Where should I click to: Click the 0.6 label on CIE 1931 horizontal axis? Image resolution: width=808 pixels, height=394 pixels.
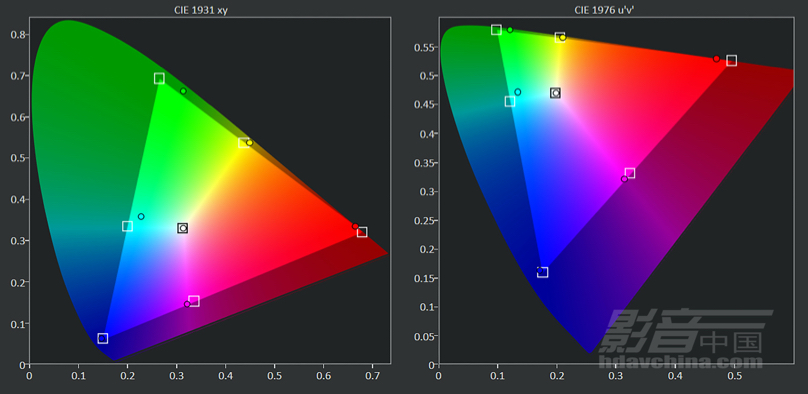(324, 376)
